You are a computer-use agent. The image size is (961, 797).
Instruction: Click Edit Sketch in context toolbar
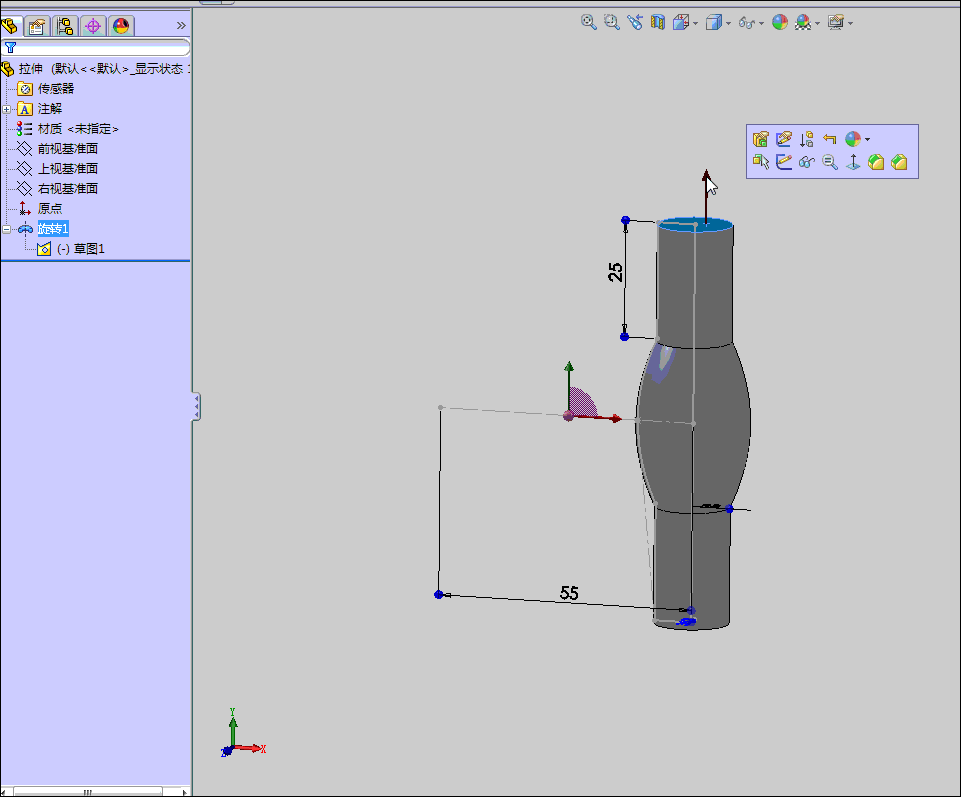tap(784, 139)
